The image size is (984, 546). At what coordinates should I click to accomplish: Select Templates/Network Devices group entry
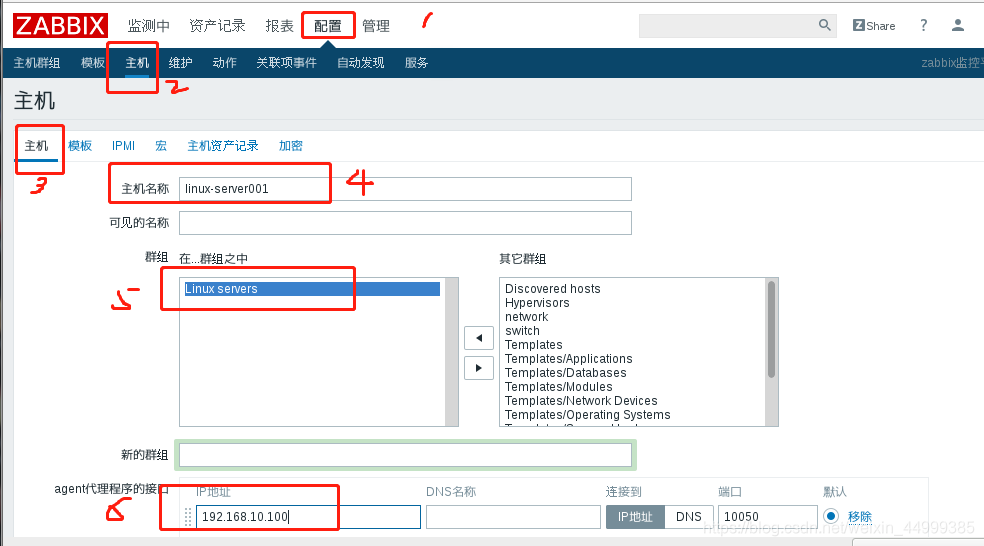(x=581, y=400)
